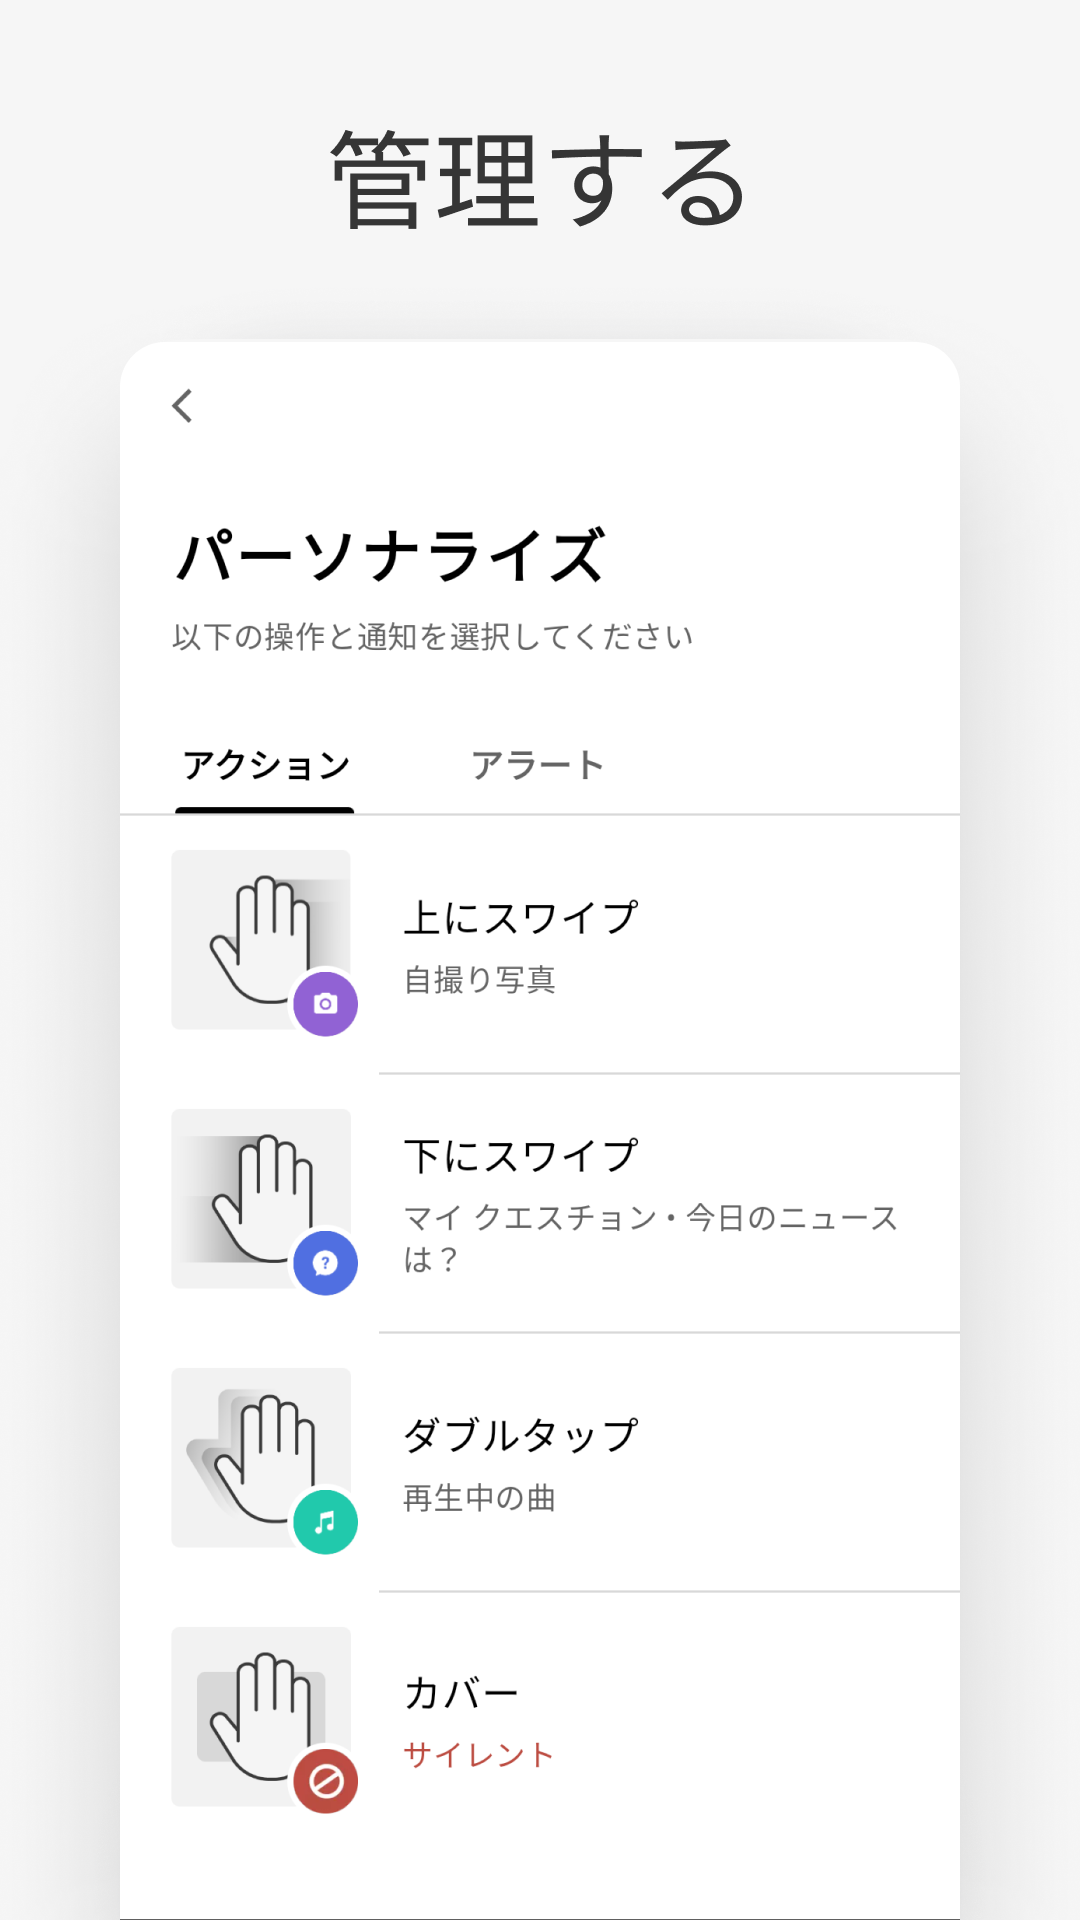Tap the blue question mark badge icon
Image resolution: width=1080 pixels, height=1920 pixels.
point(326,1263)
